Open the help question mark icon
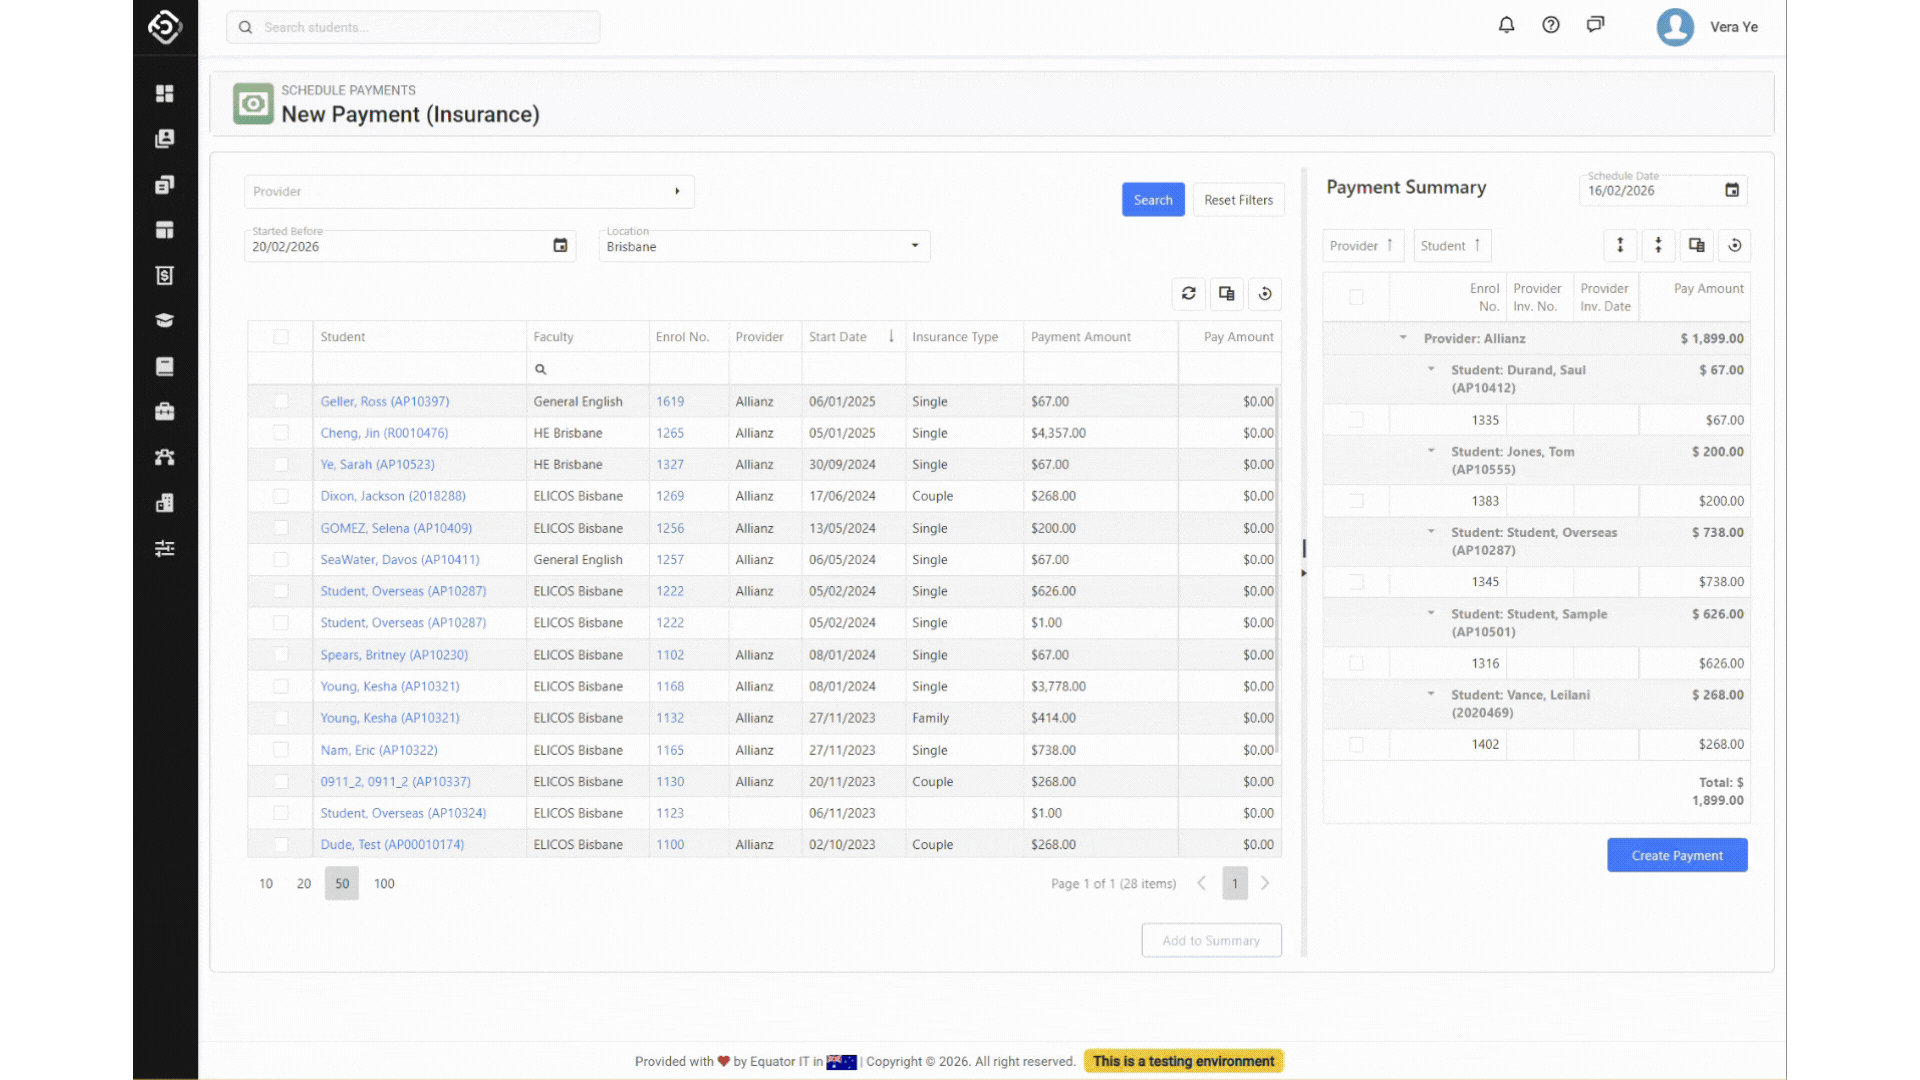This screenshot has height=1080, width=1920. 1551,25
